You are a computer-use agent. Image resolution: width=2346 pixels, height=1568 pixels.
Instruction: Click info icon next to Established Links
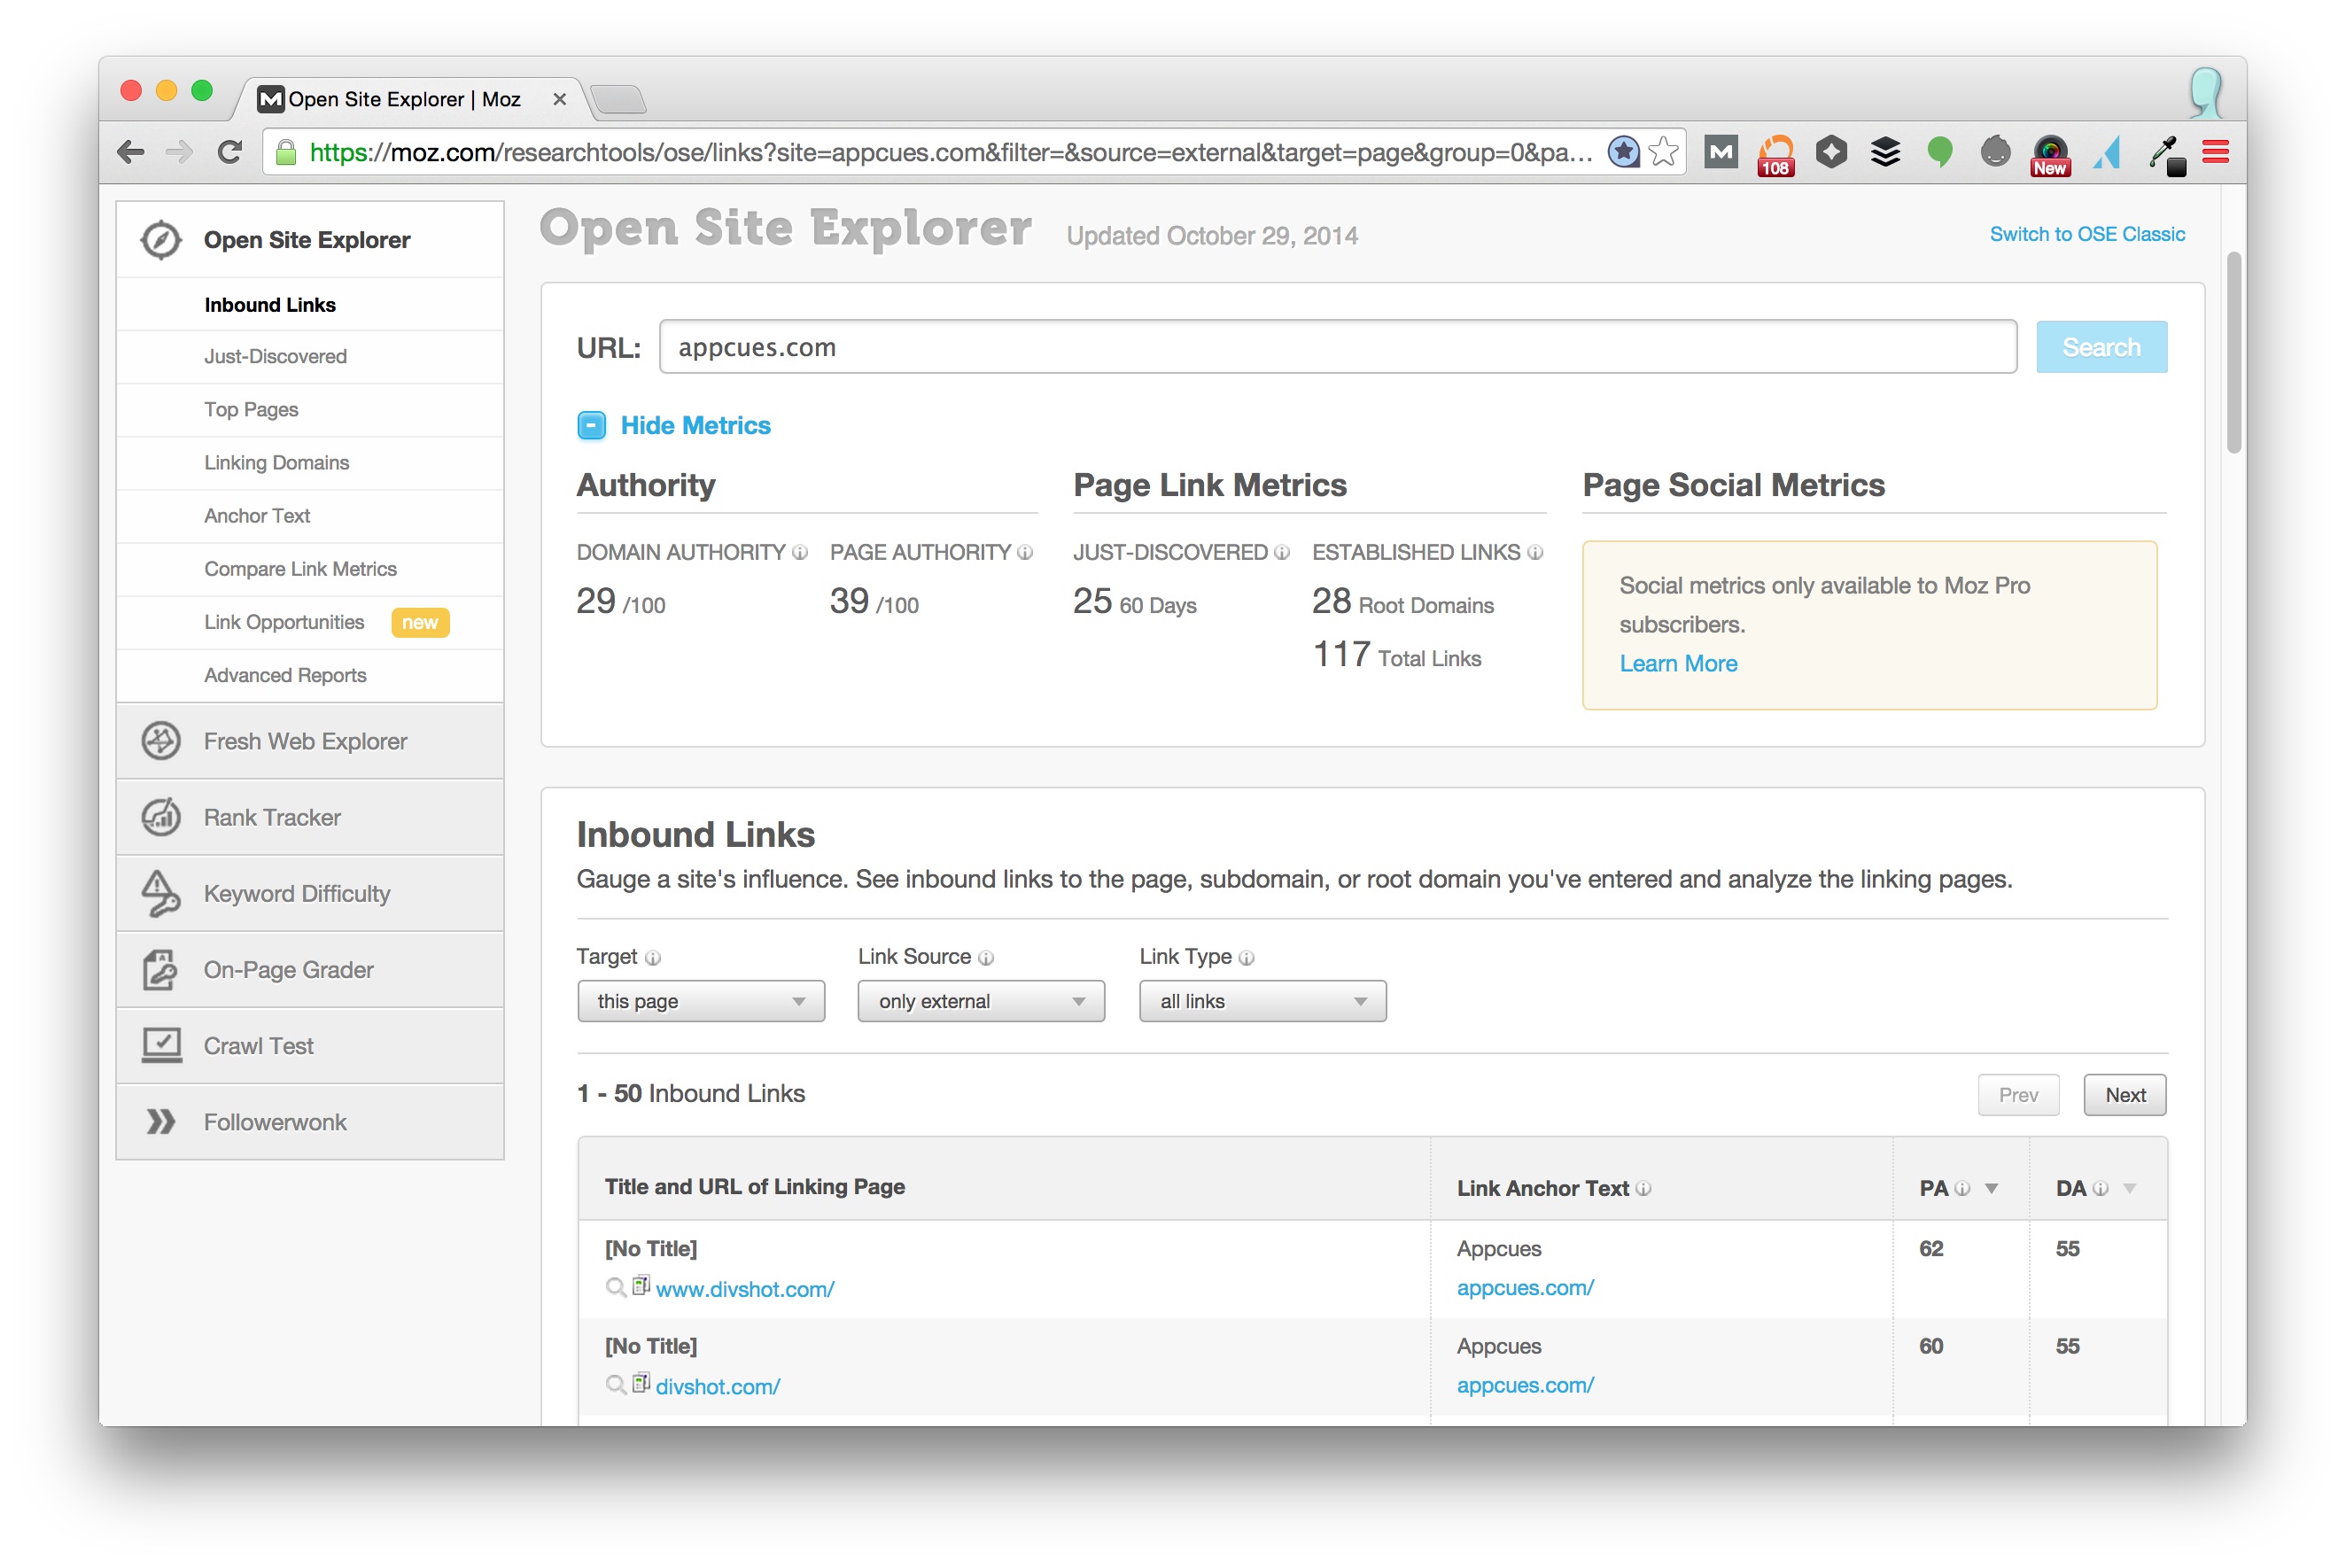[x=1535, y=552]
